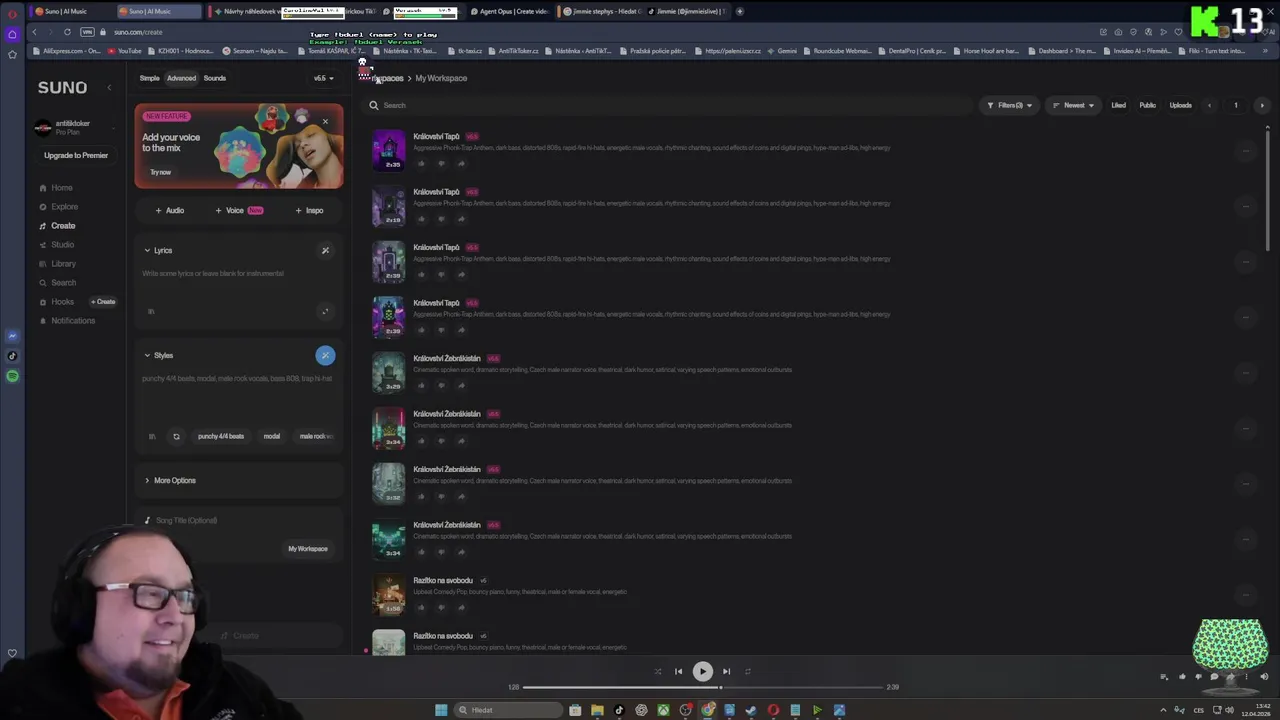1280x720 pixels.
Task: Go to the next results page
Action: [1262, 105]
